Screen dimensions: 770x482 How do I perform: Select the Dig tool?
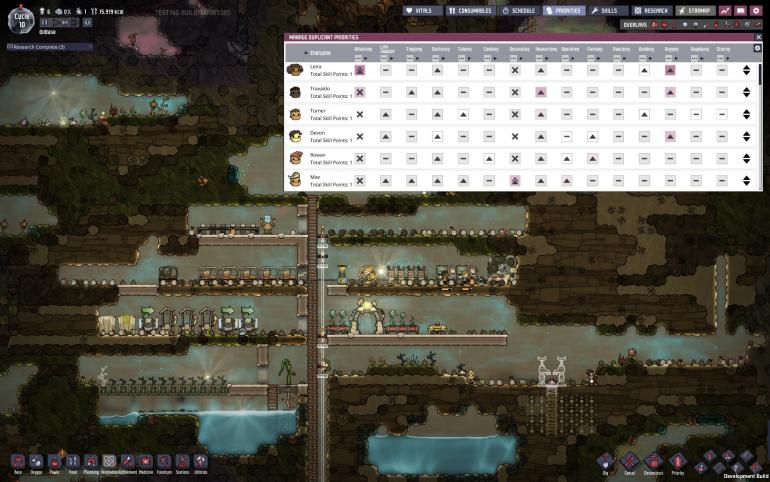605,462
